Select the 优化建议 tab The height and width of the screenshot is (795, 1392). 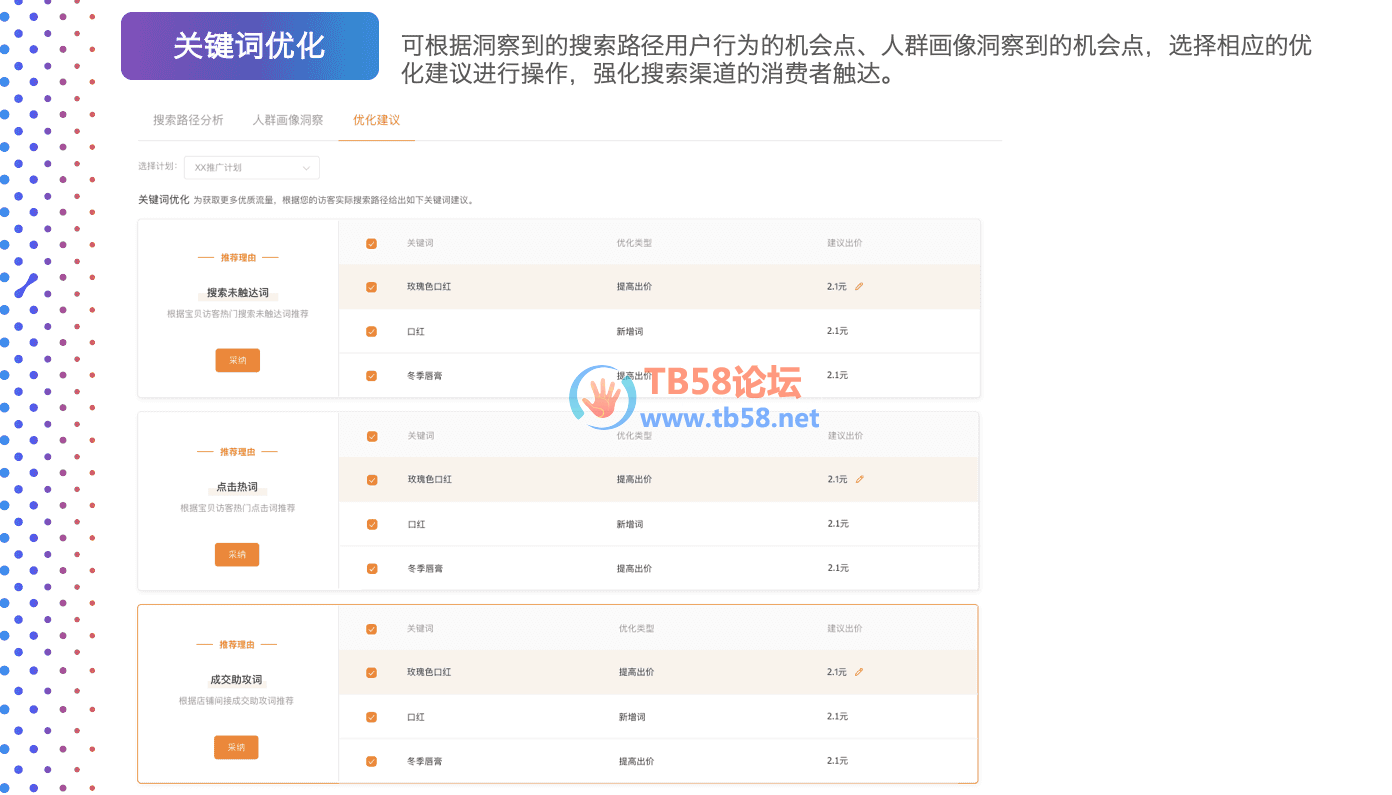[x=376, y=120]
